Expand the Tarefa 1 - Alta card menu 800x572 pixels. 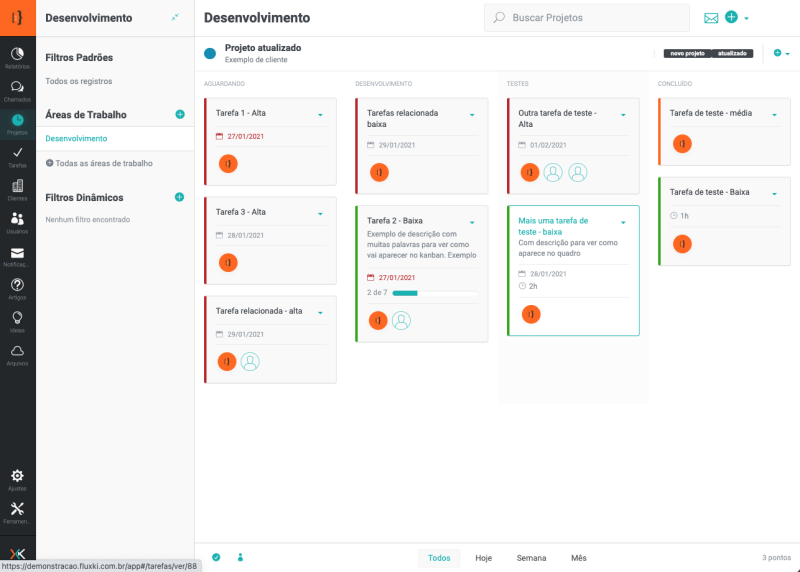point(320,115)
